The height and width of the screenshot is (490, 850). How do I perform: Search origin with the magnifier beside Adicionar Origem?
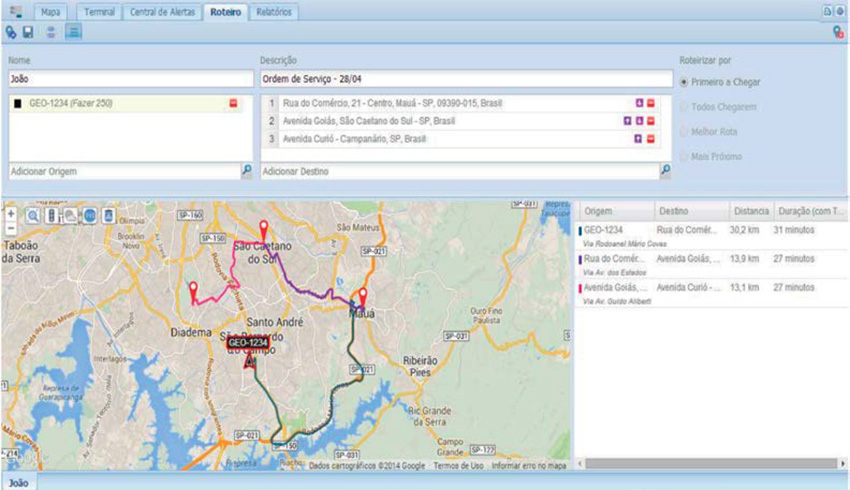pyautogui.click(x=247, y=171)
